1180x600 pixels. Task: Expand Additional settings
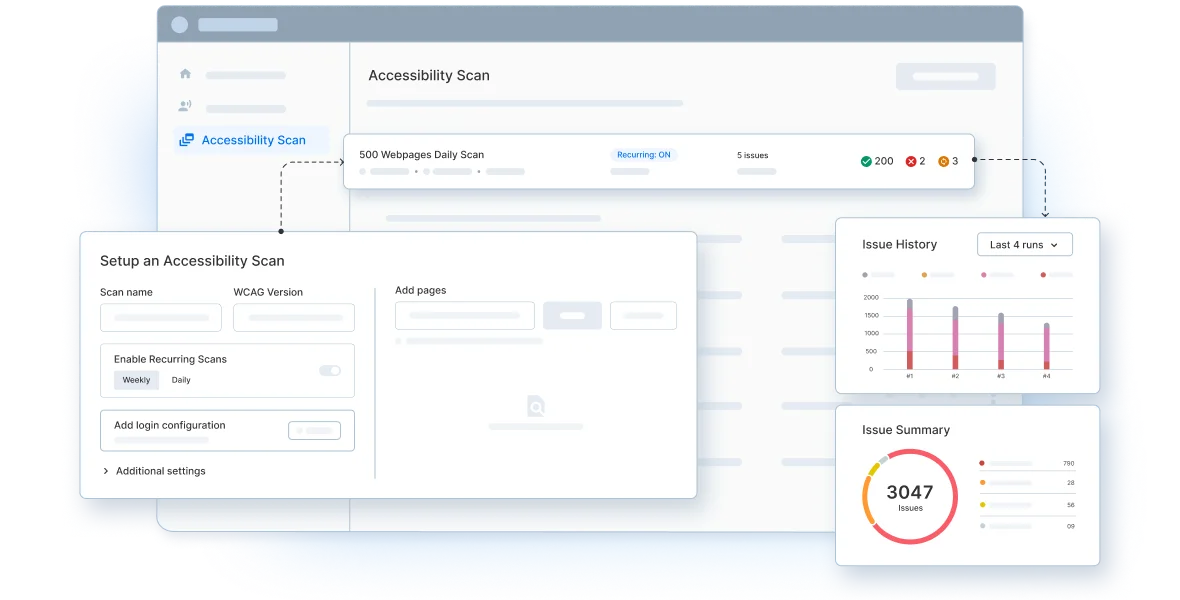click(x=154, y=471)
